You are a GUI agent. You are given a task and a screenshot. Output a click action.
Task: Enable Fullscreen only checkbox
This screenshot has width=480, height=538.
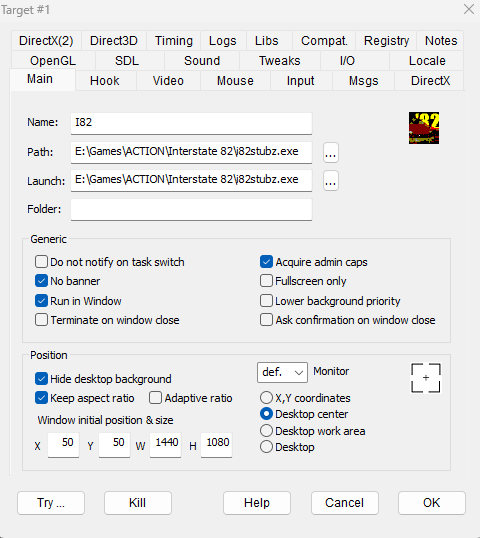pyautogui.click(x=266, y=281)
